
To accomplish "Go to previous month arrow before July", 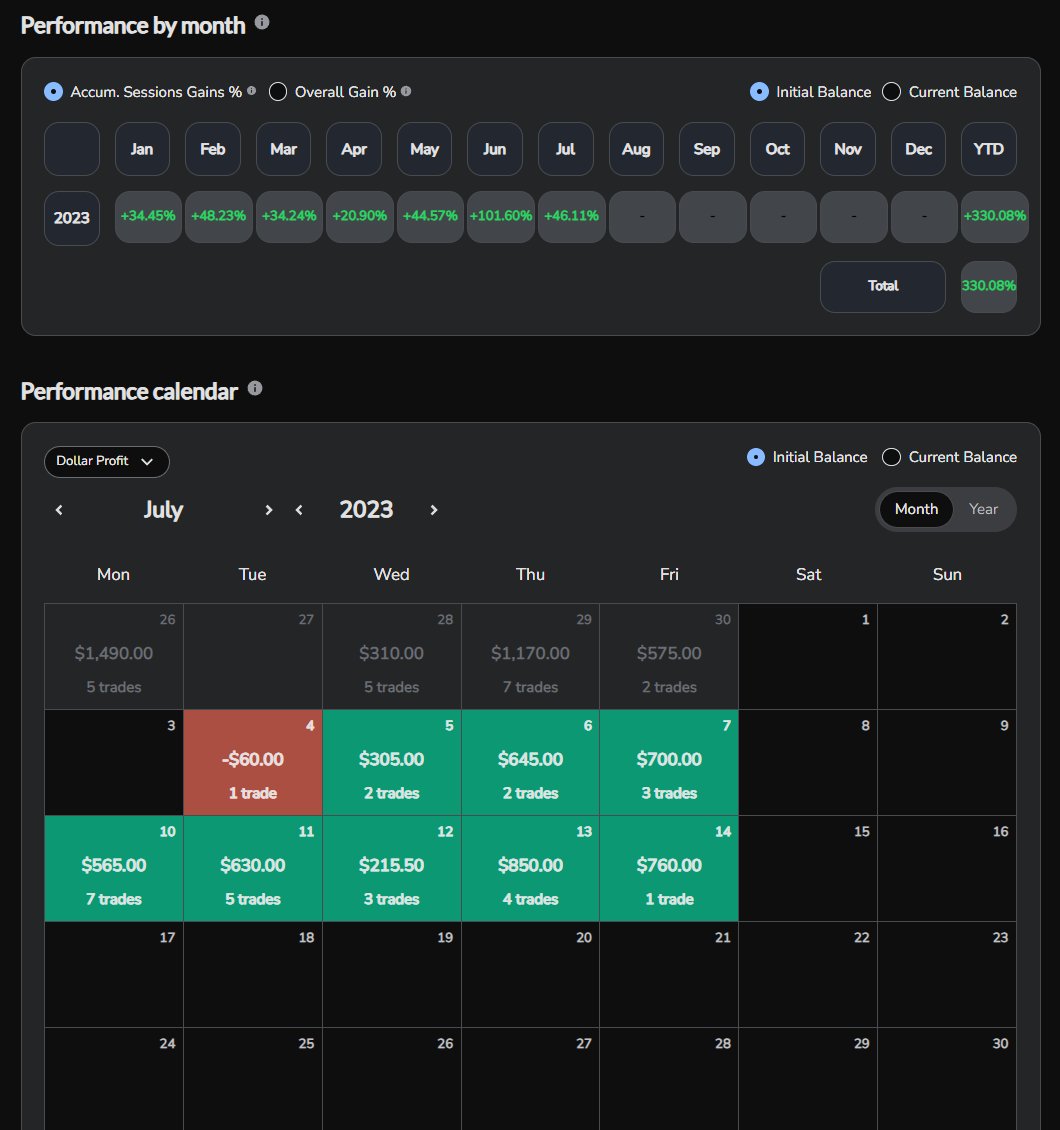I will coord(59,510).
